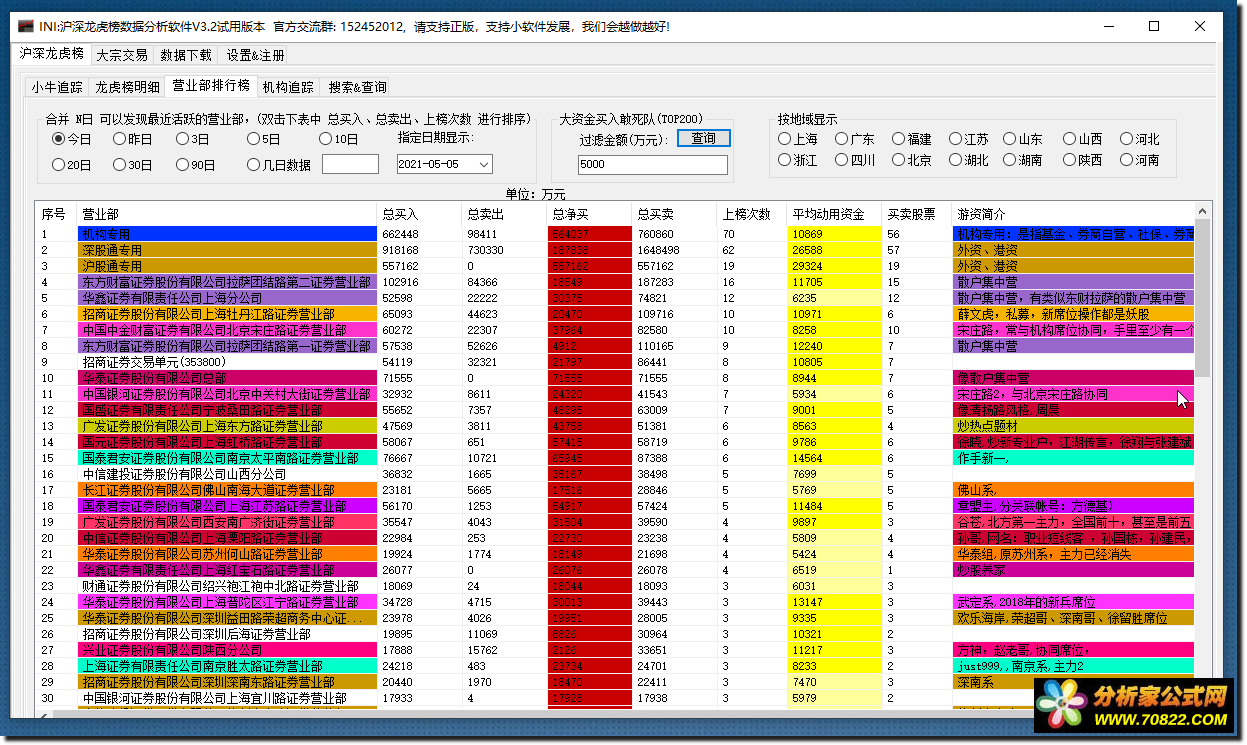
Task: Click the 买卖股票 column header
Action: (x=917, y=214)
